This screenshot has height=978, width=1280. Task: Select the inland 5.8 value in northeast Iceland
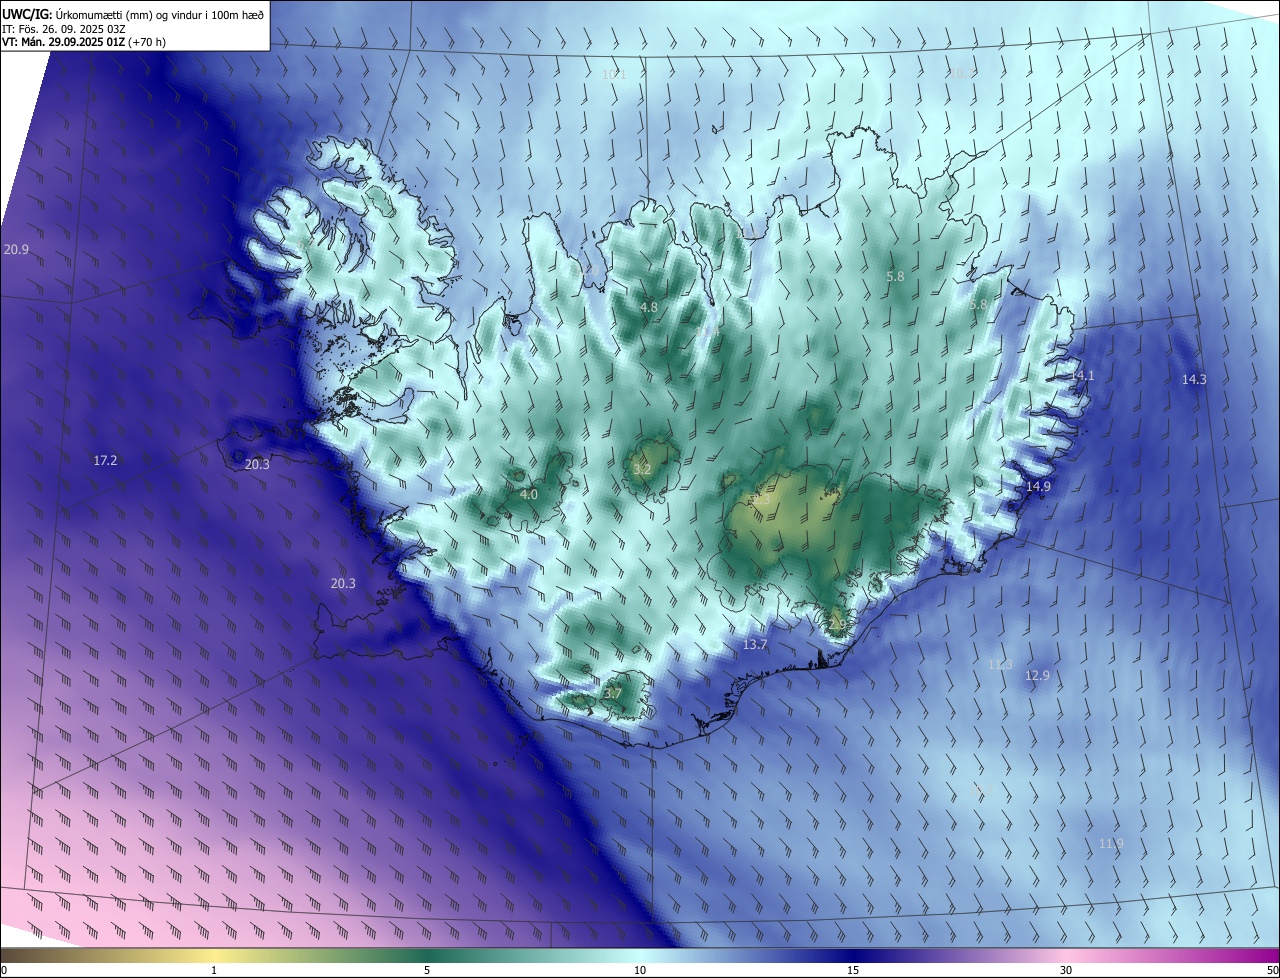tap(895, 277)
